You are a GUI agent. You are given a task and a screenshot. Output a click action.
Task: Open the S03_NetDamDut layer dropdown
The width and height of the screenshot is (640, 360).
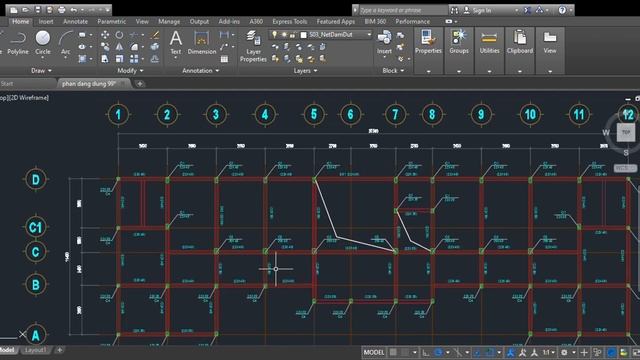coord(369,35)
